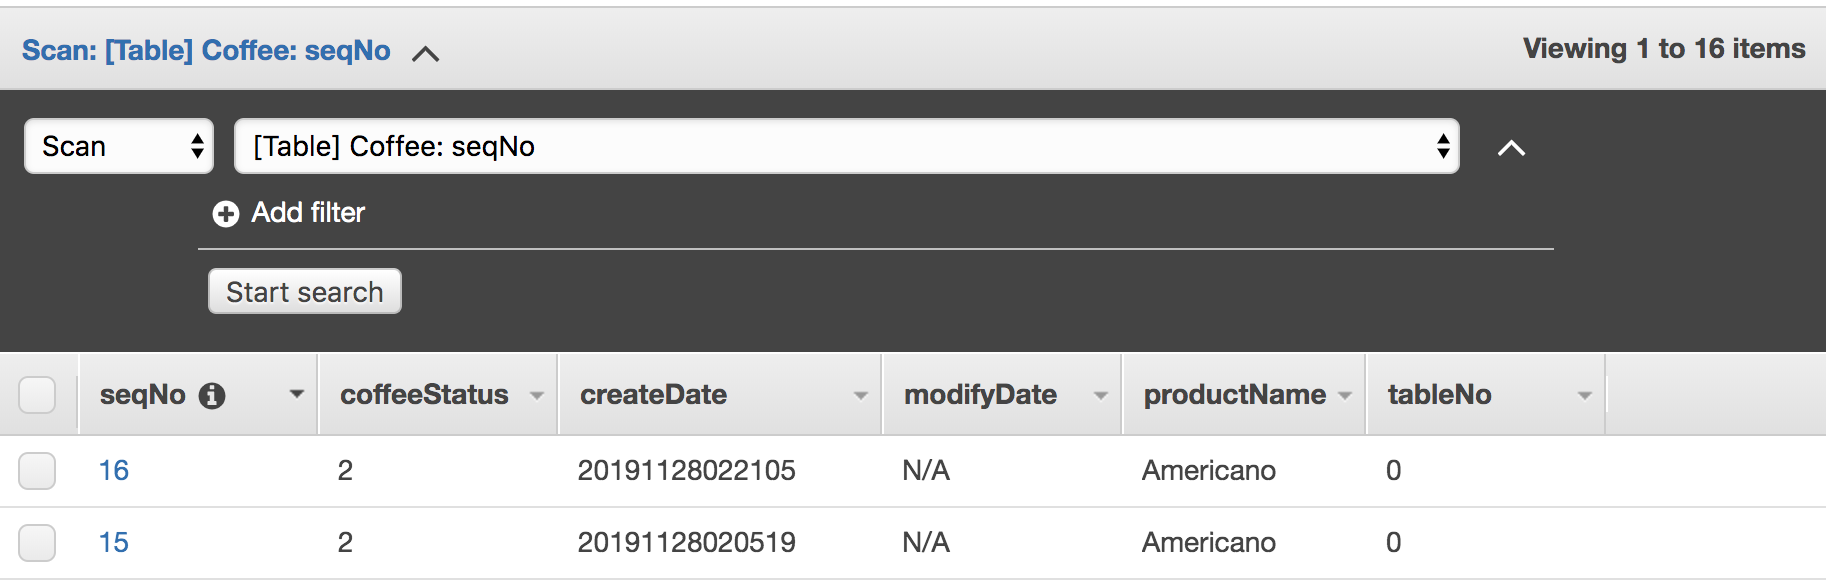Select checkbox for row seqNo 16
1830x584 pixels.
click(37, 471)
